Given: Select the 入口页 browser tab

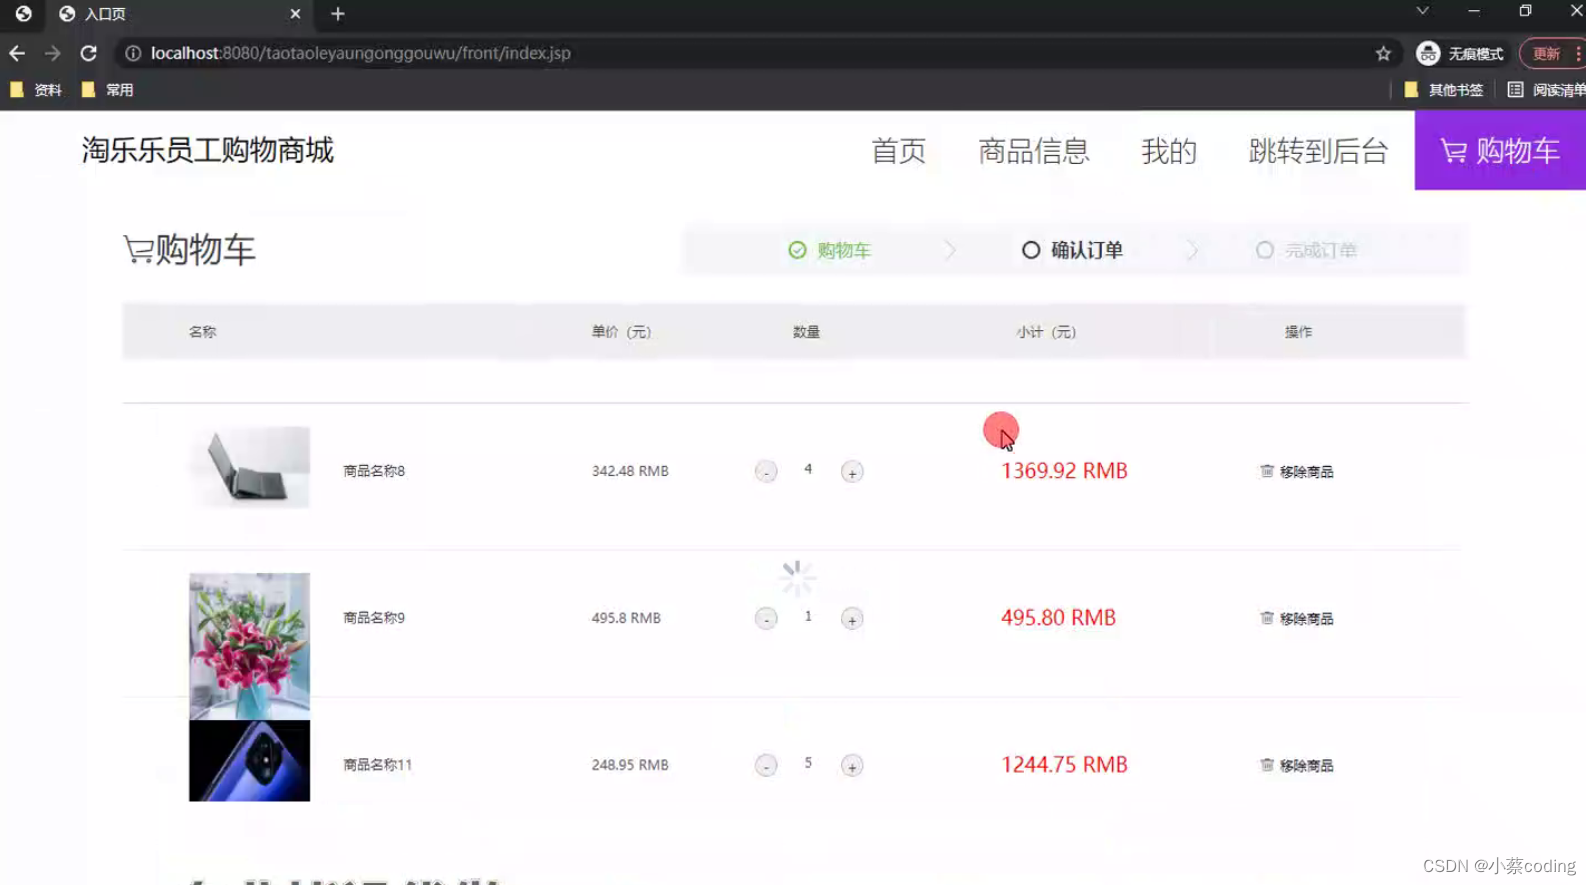Looking at the screenshot, I should [x=180, y=14].
